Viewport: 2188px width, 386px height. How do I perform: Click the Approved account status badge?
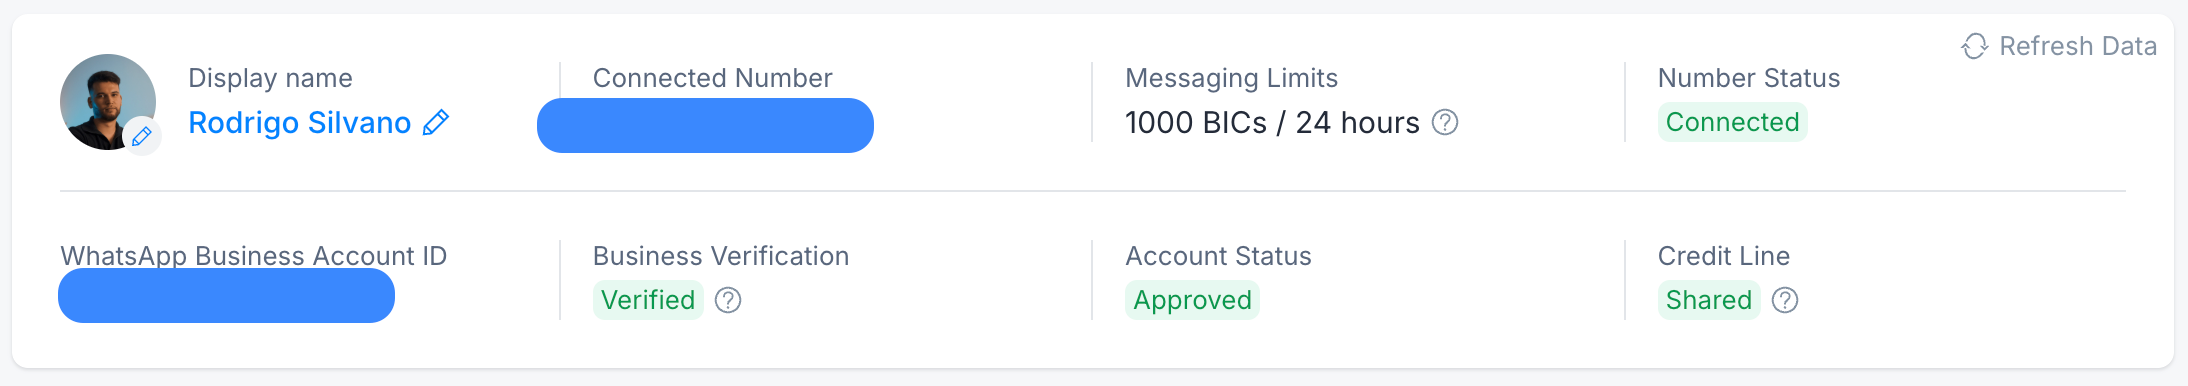coord(1192,300)
